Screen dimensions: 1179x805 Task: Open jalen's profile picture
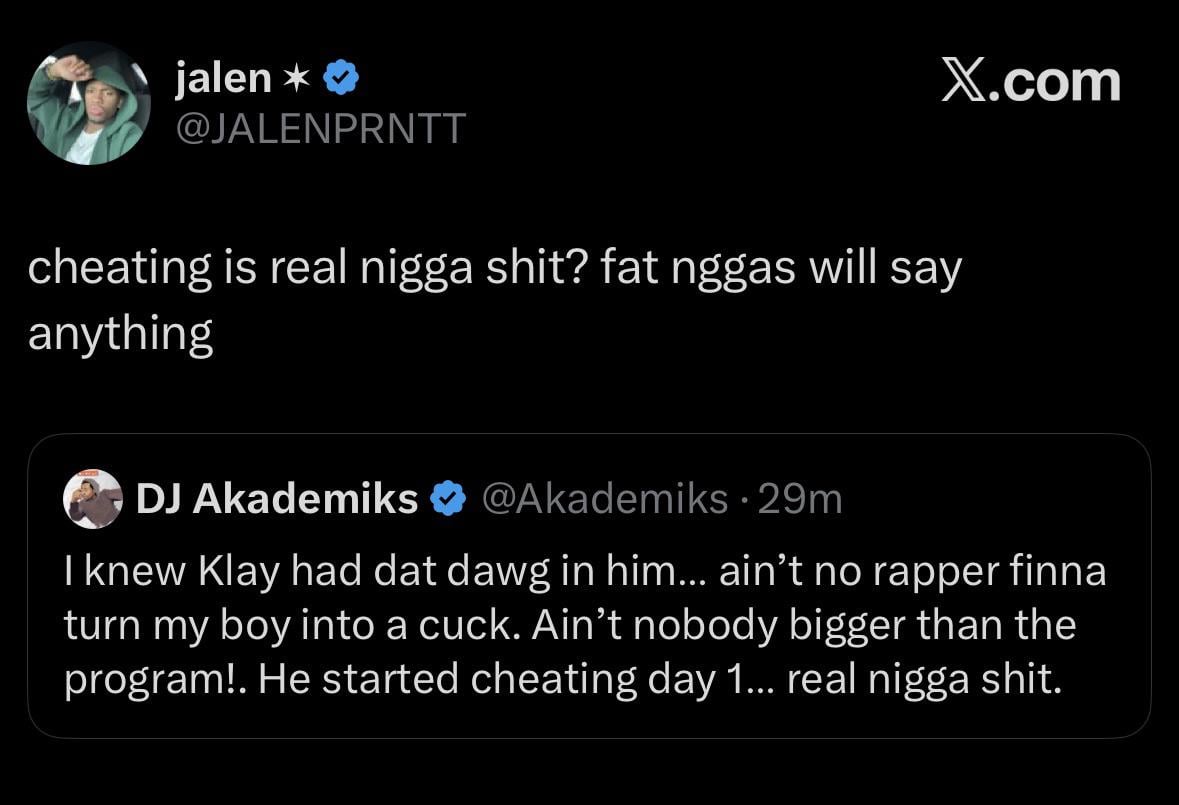tap(88, 103)
